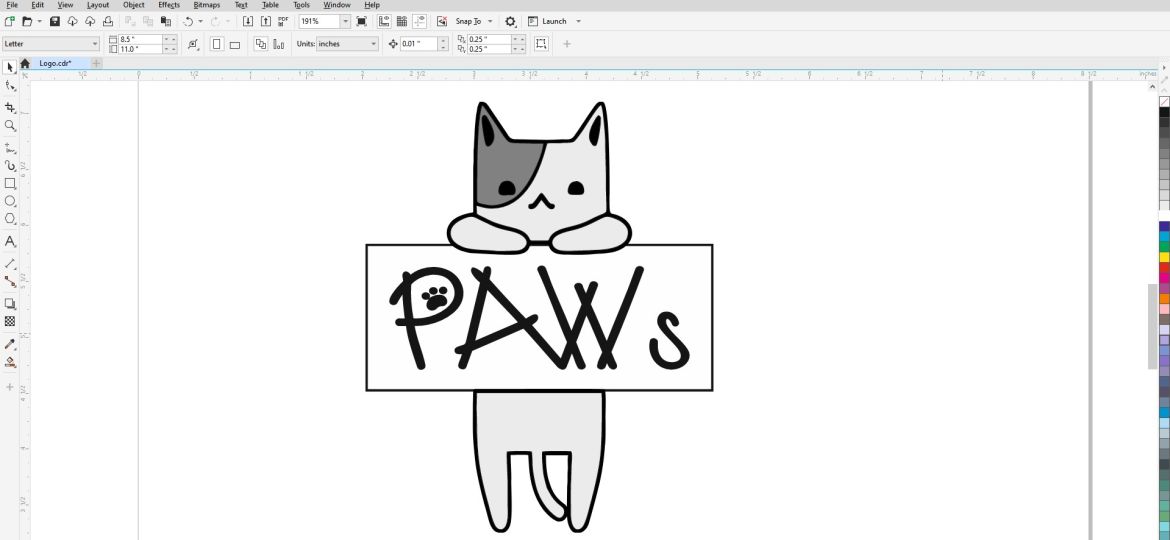Viewport: 1170px width, 540px height.
Task: Go to the Welcome Screen home tab
Action: pos(25,63)
